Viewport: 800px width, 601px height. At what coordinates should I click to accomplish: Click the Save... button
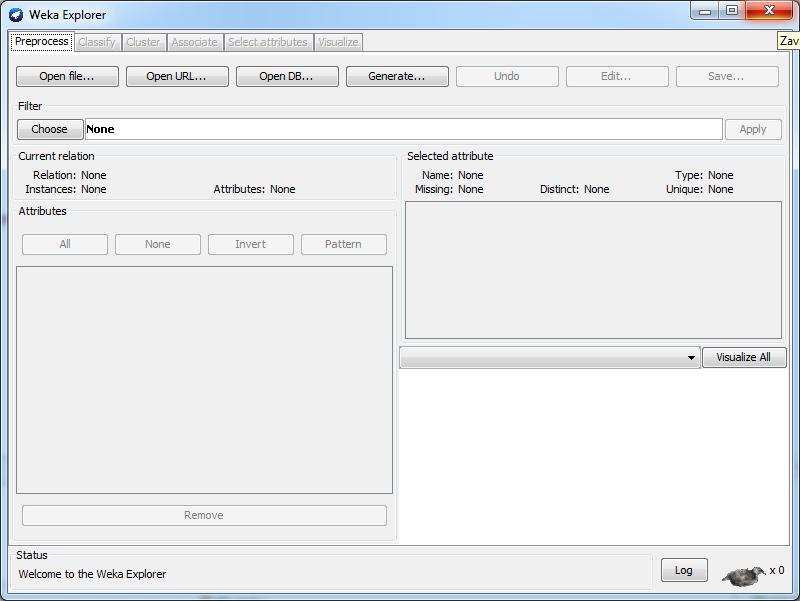click(728, 76)
